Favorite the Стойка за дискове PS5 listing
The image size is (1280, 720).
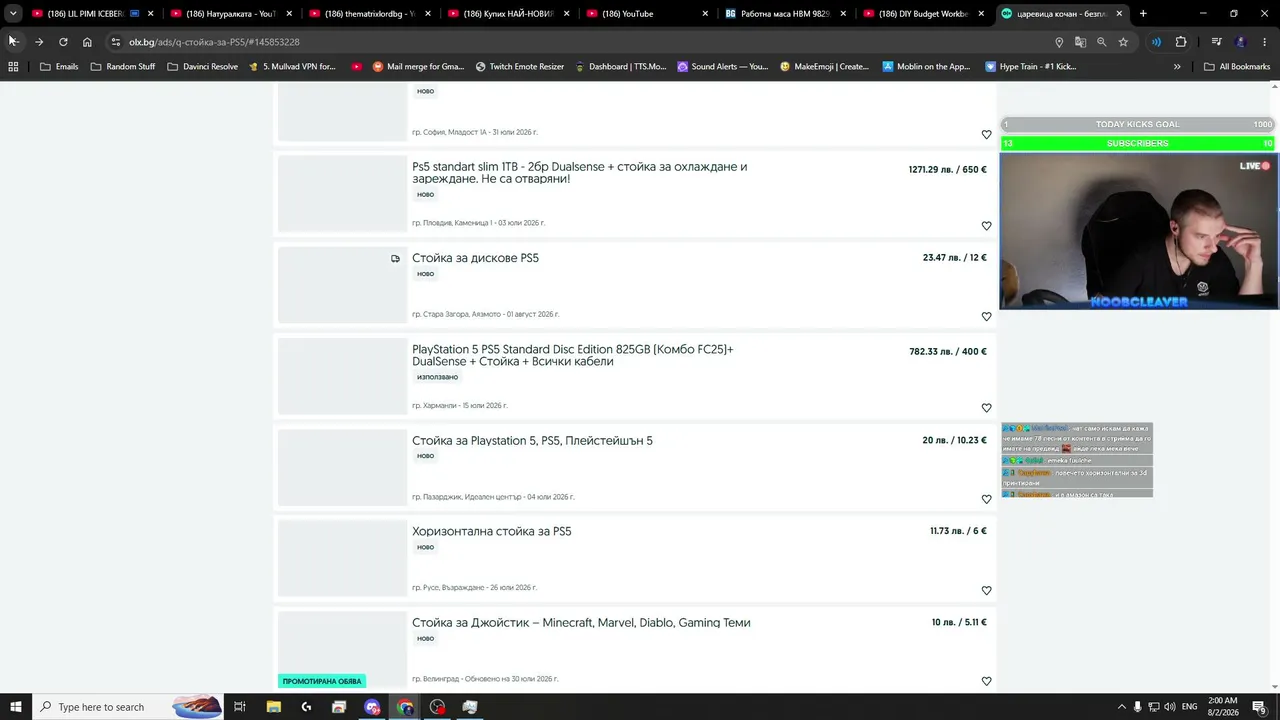(986, 317)
